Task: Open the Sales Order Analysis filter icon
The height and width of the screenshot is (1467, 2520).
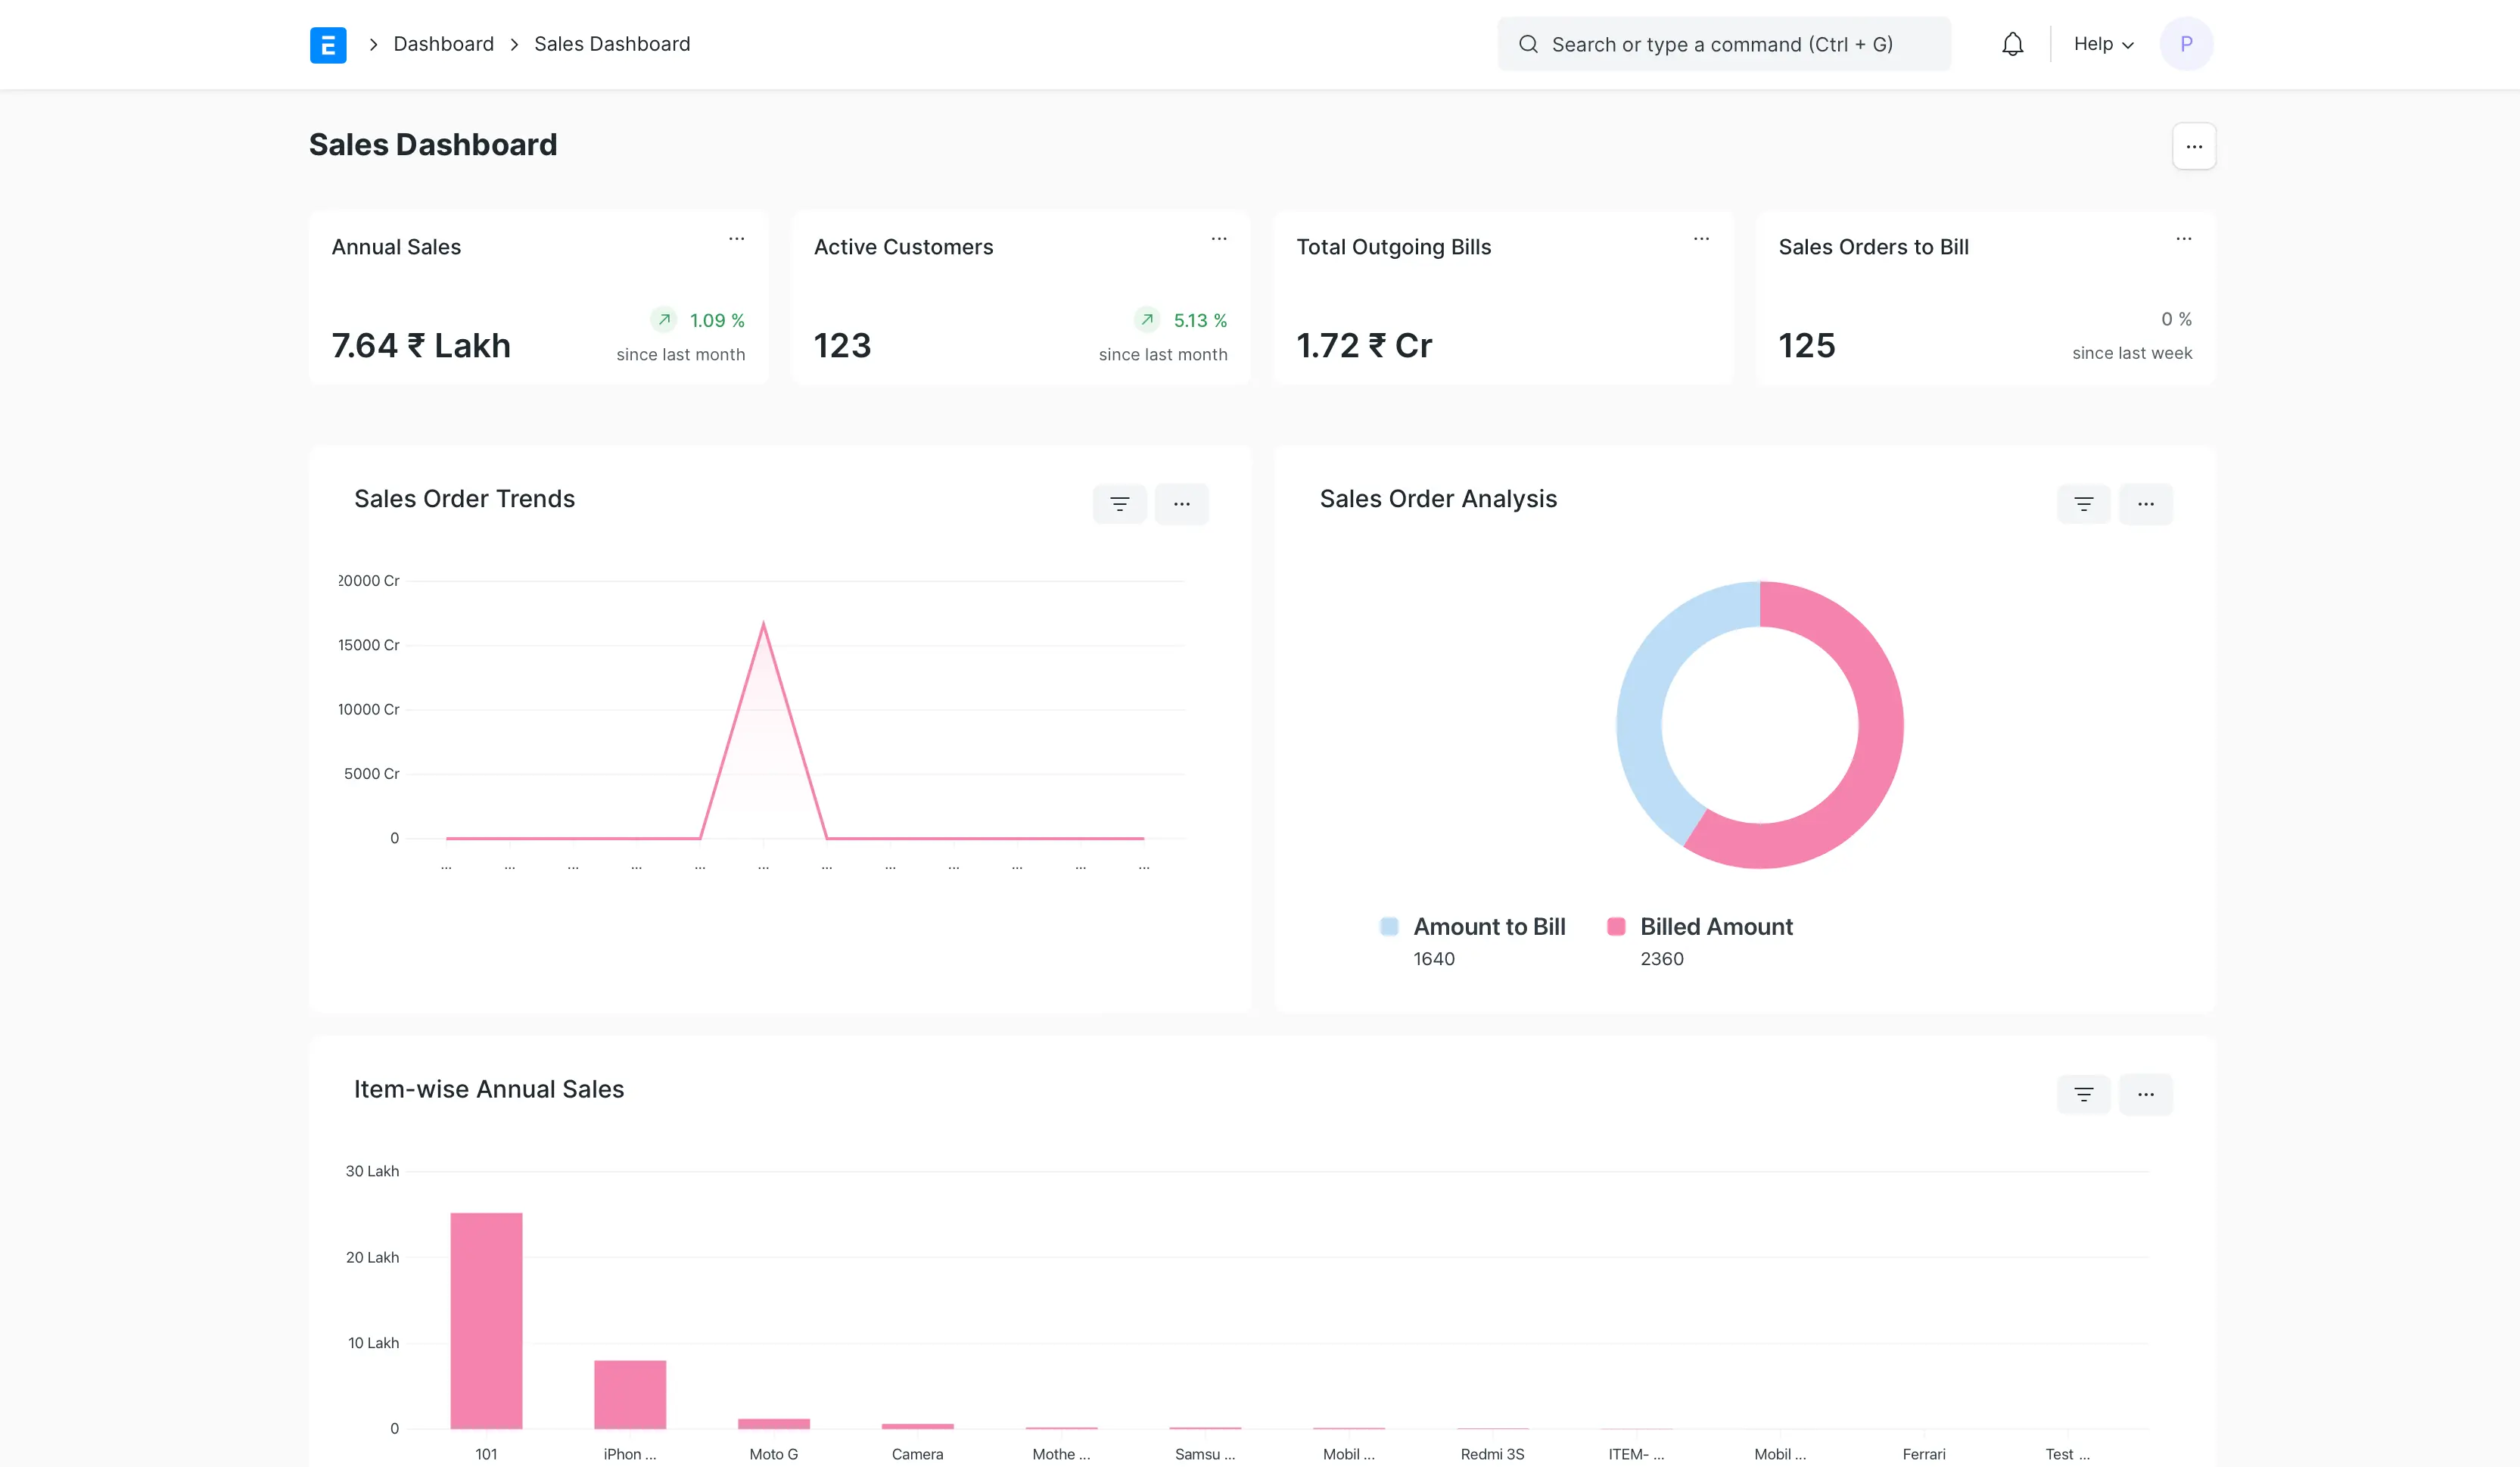Action: pyautogui.click(x=2083, y=503)
